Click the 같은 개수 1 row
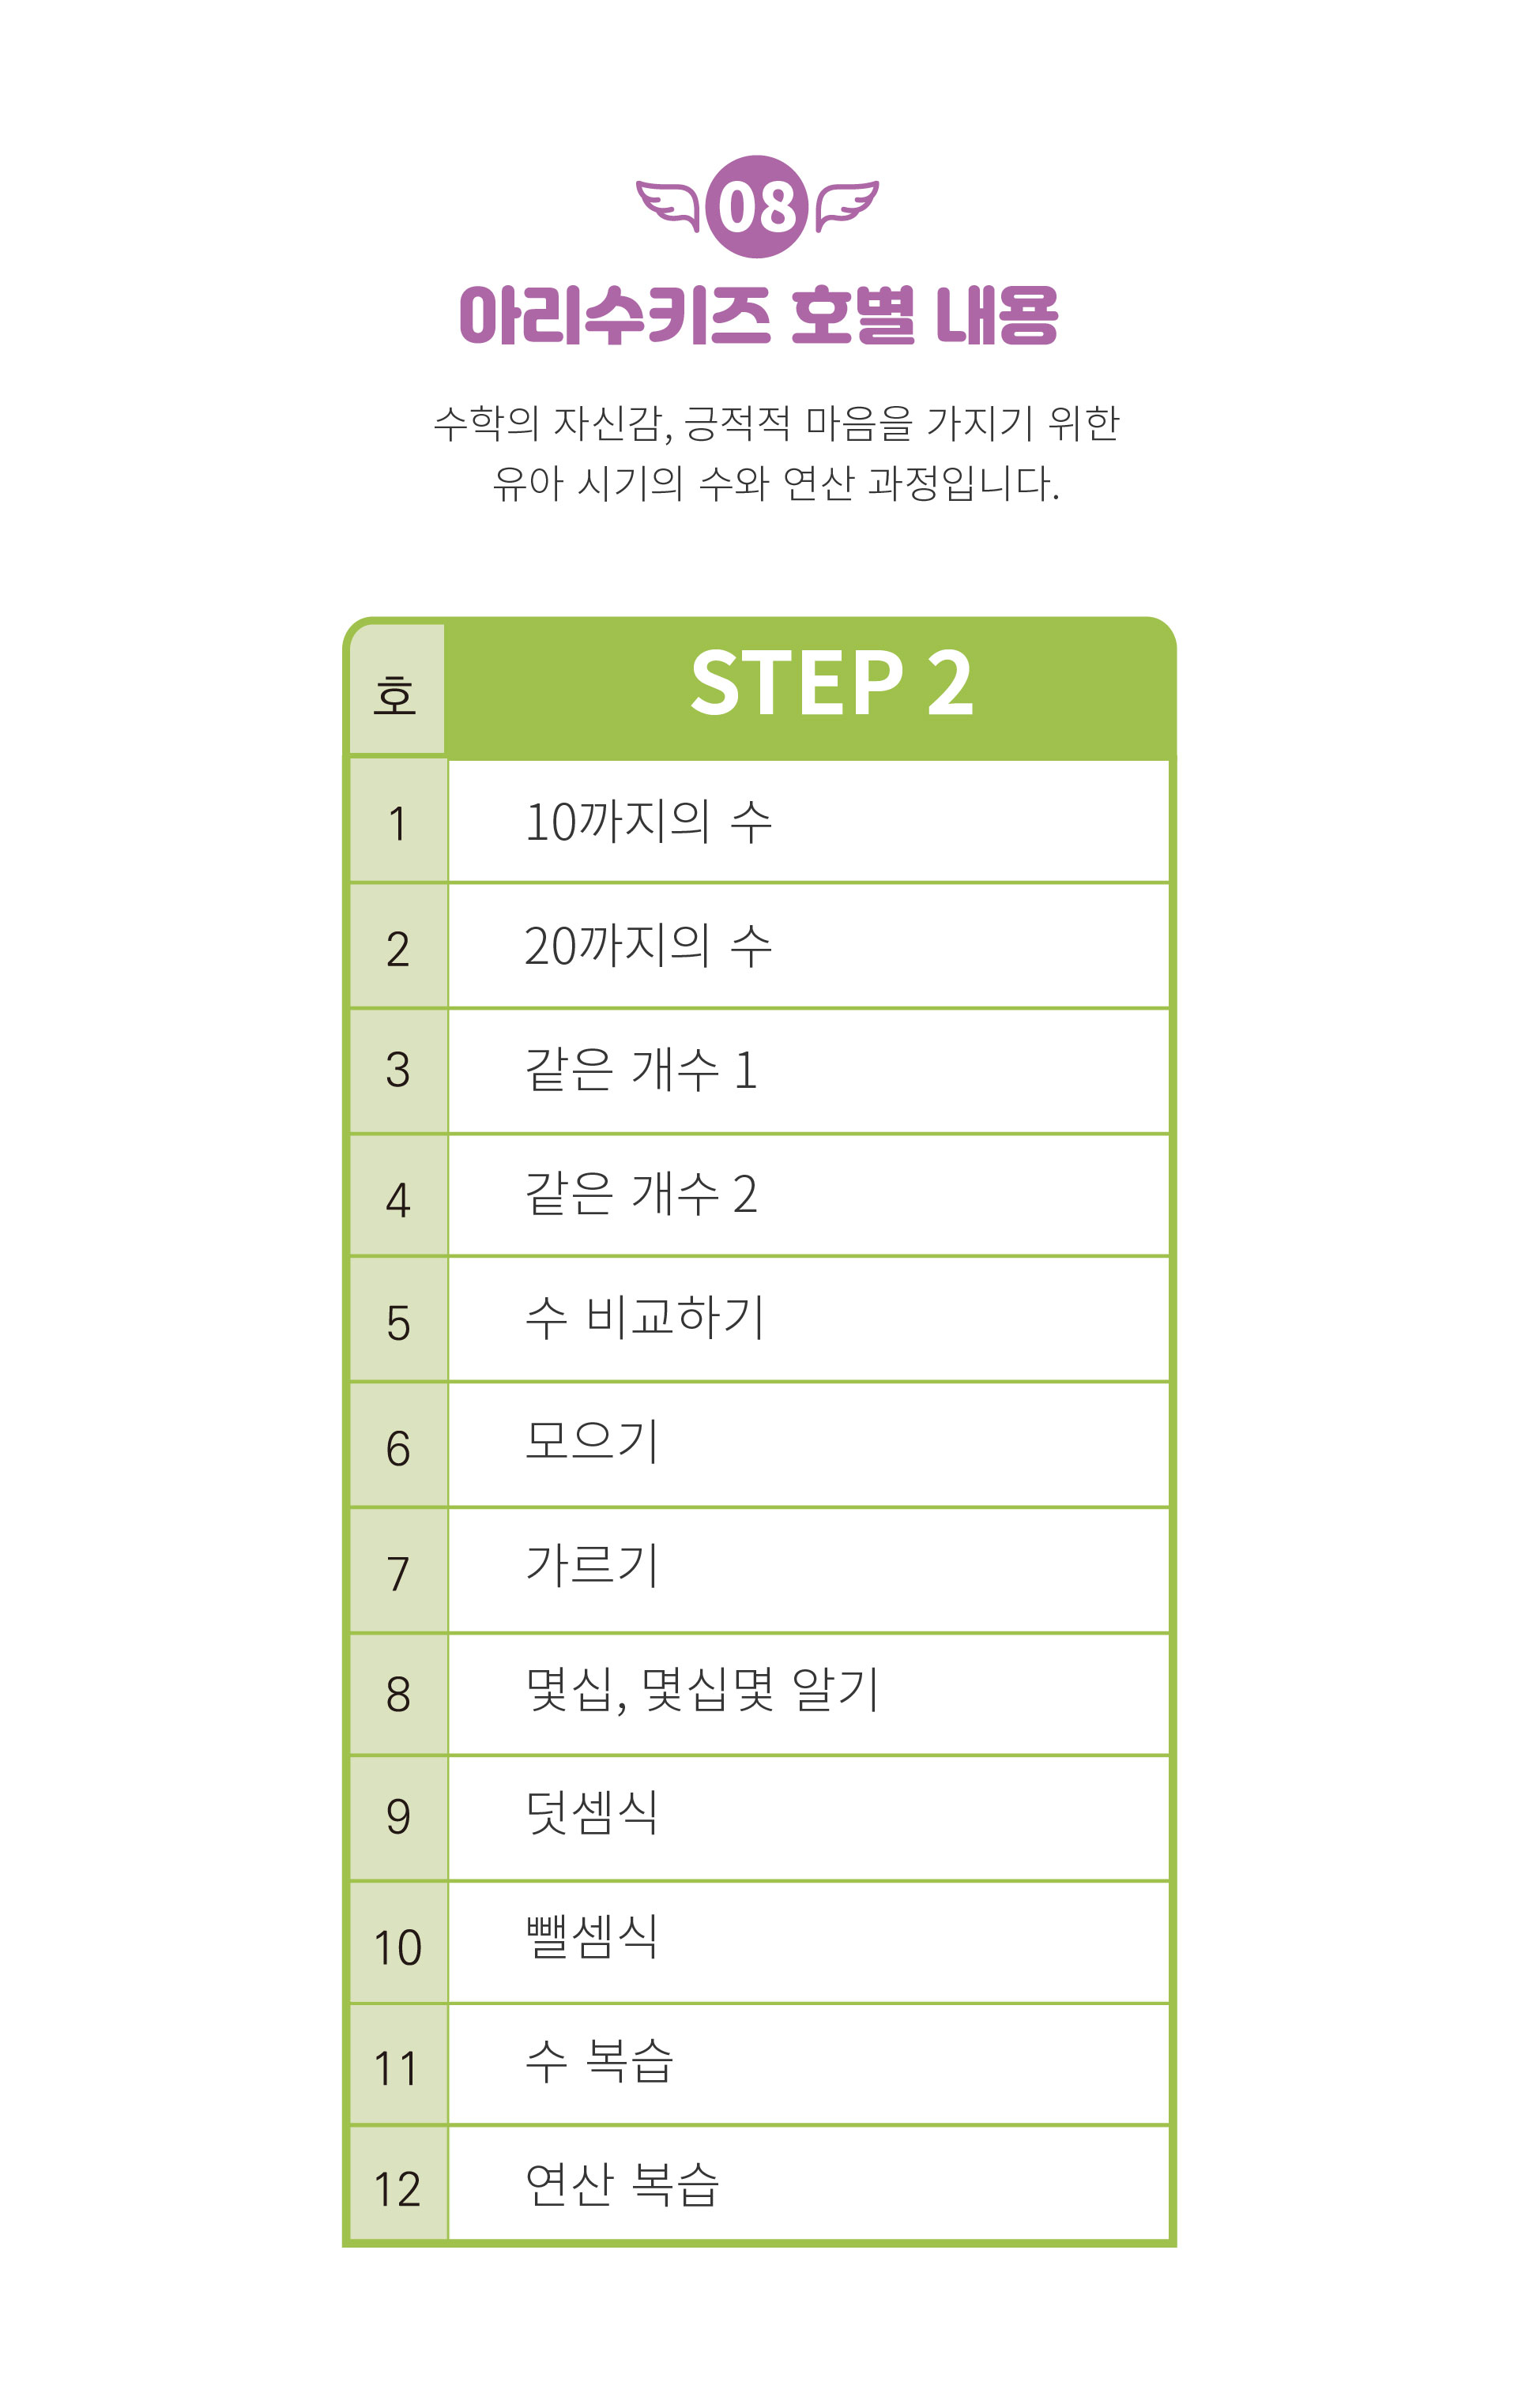This screenshot has height=2408, width=1518. click(x=641, y=1070)
